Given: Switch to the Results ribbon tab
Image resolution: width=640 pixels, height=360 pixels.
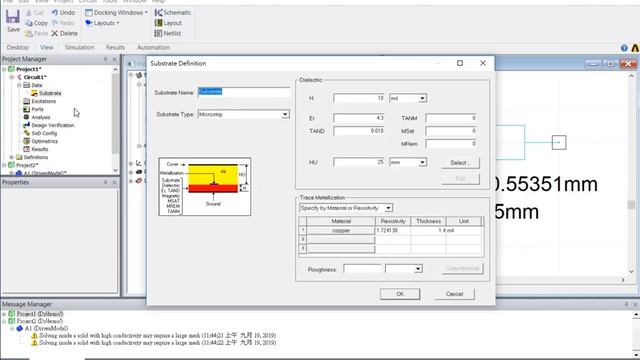Looking at the screenshot, I should click(115, 47).
